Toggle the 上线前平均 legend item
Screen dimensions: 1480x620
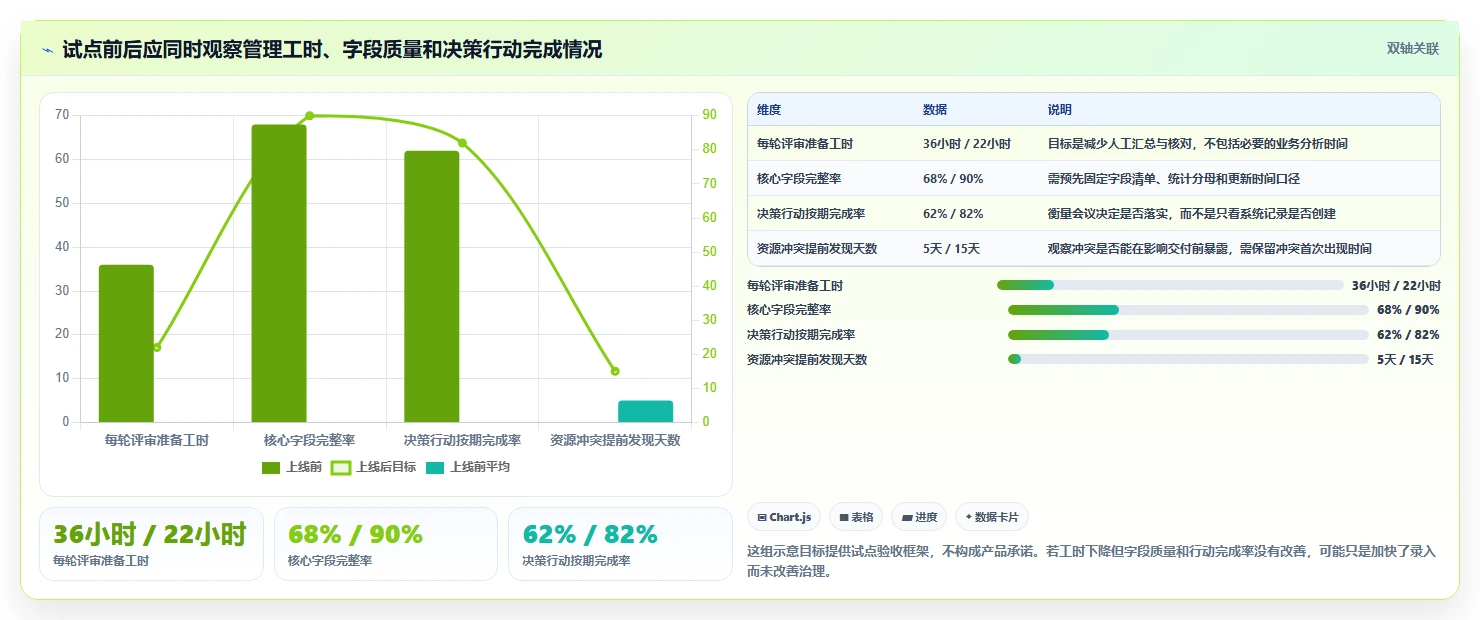click(x=468, y=467)
